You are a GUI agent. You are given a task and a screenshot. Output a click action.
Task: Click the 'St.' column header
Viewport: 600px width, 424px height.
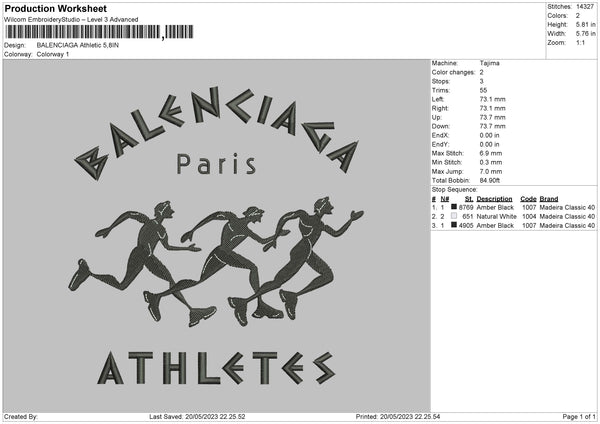click(x=469, y=199)
